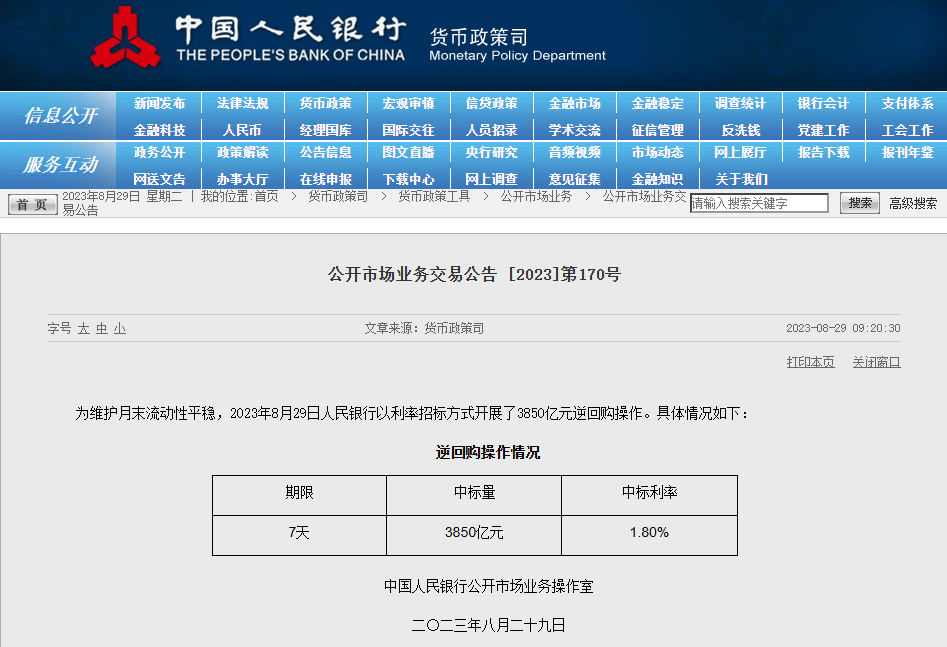Viewport: 947px width, 647px height.
Task: Open the 人民币 menu link
Action: 242,130
